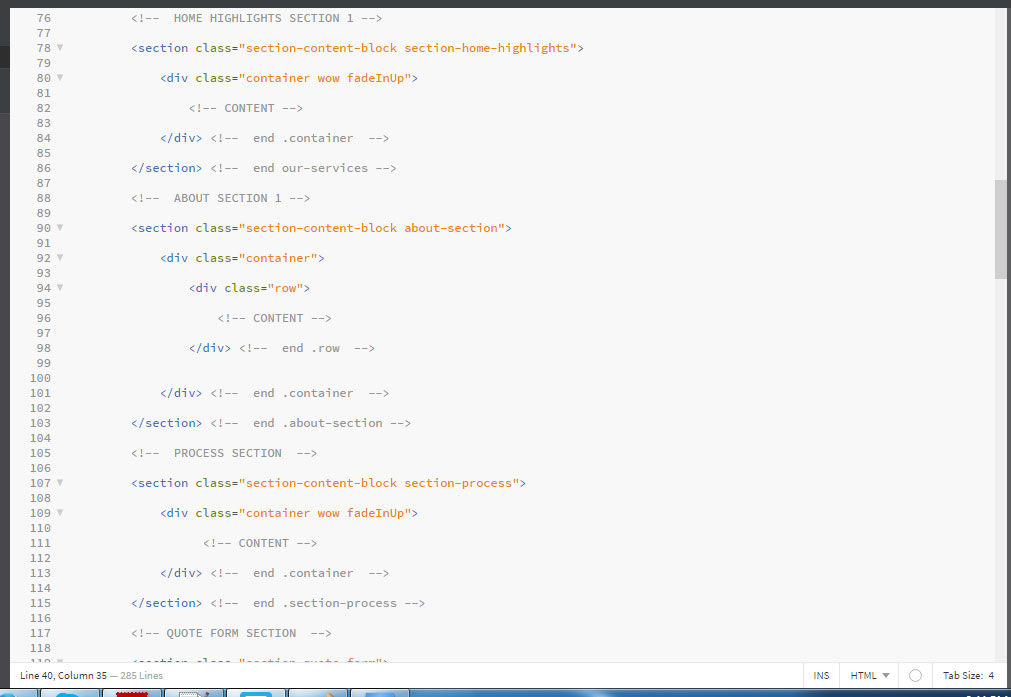Click 'section-home-highlights' class name text

(487, 48)
